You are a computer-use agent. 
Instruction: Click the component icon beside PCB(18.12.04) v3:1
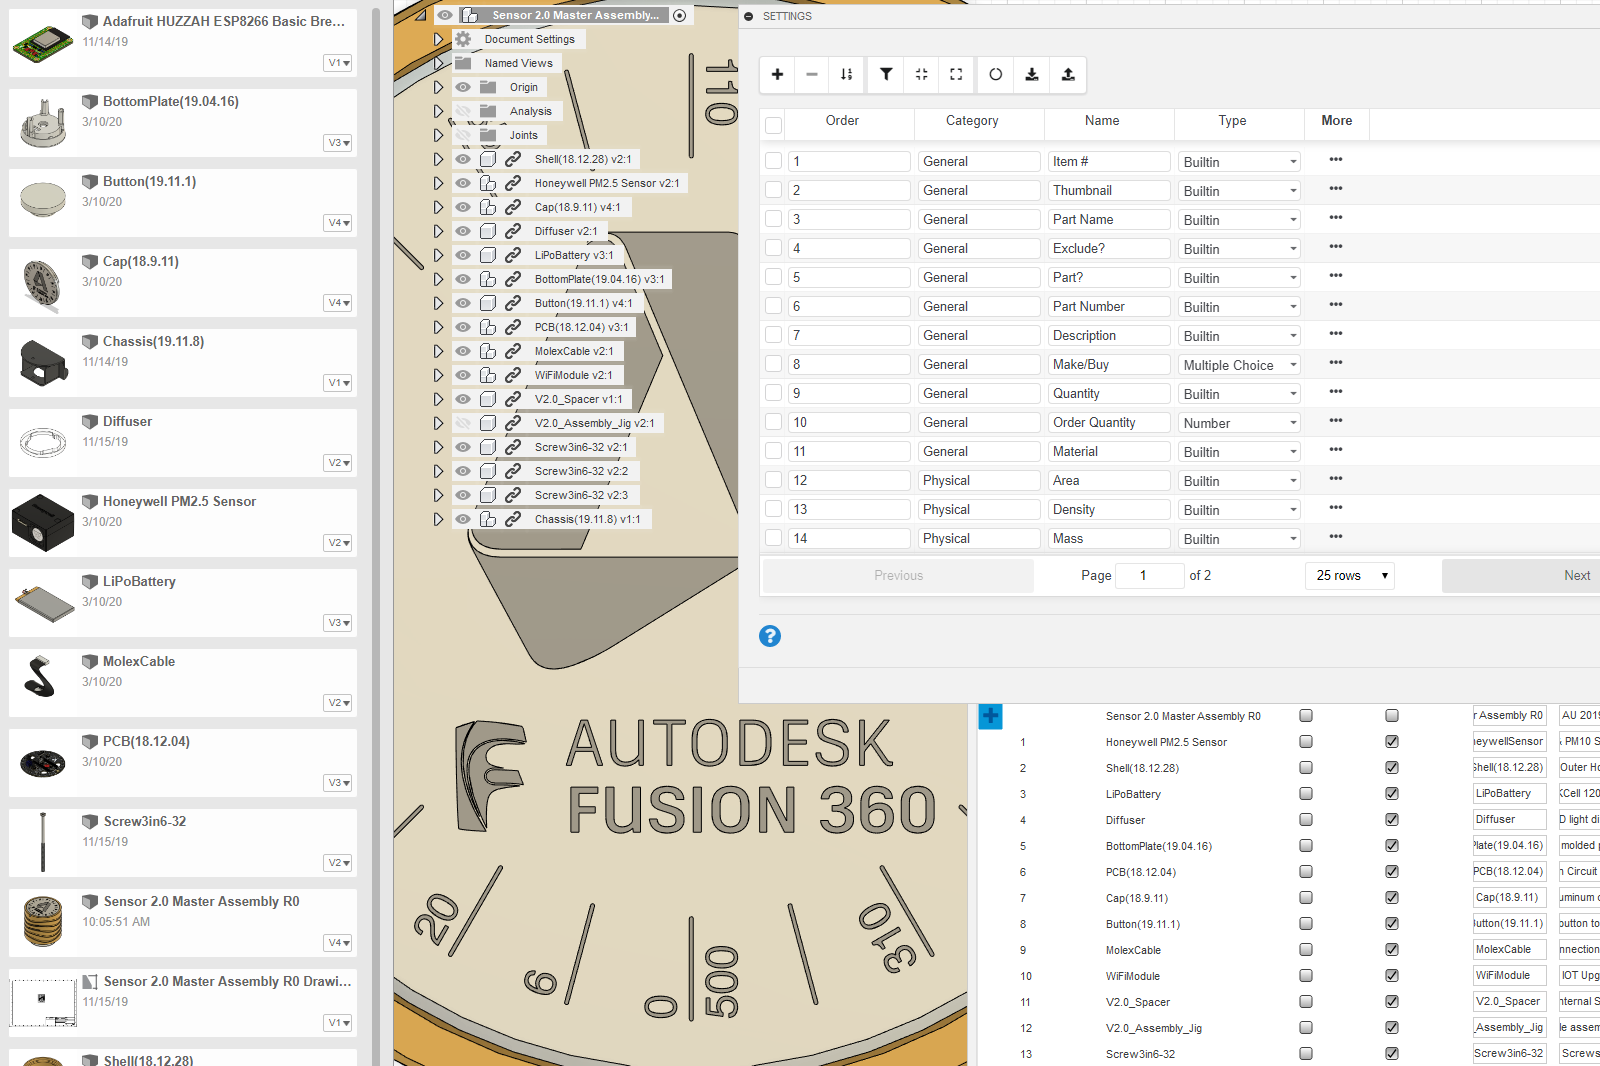[x=488, y=327]
